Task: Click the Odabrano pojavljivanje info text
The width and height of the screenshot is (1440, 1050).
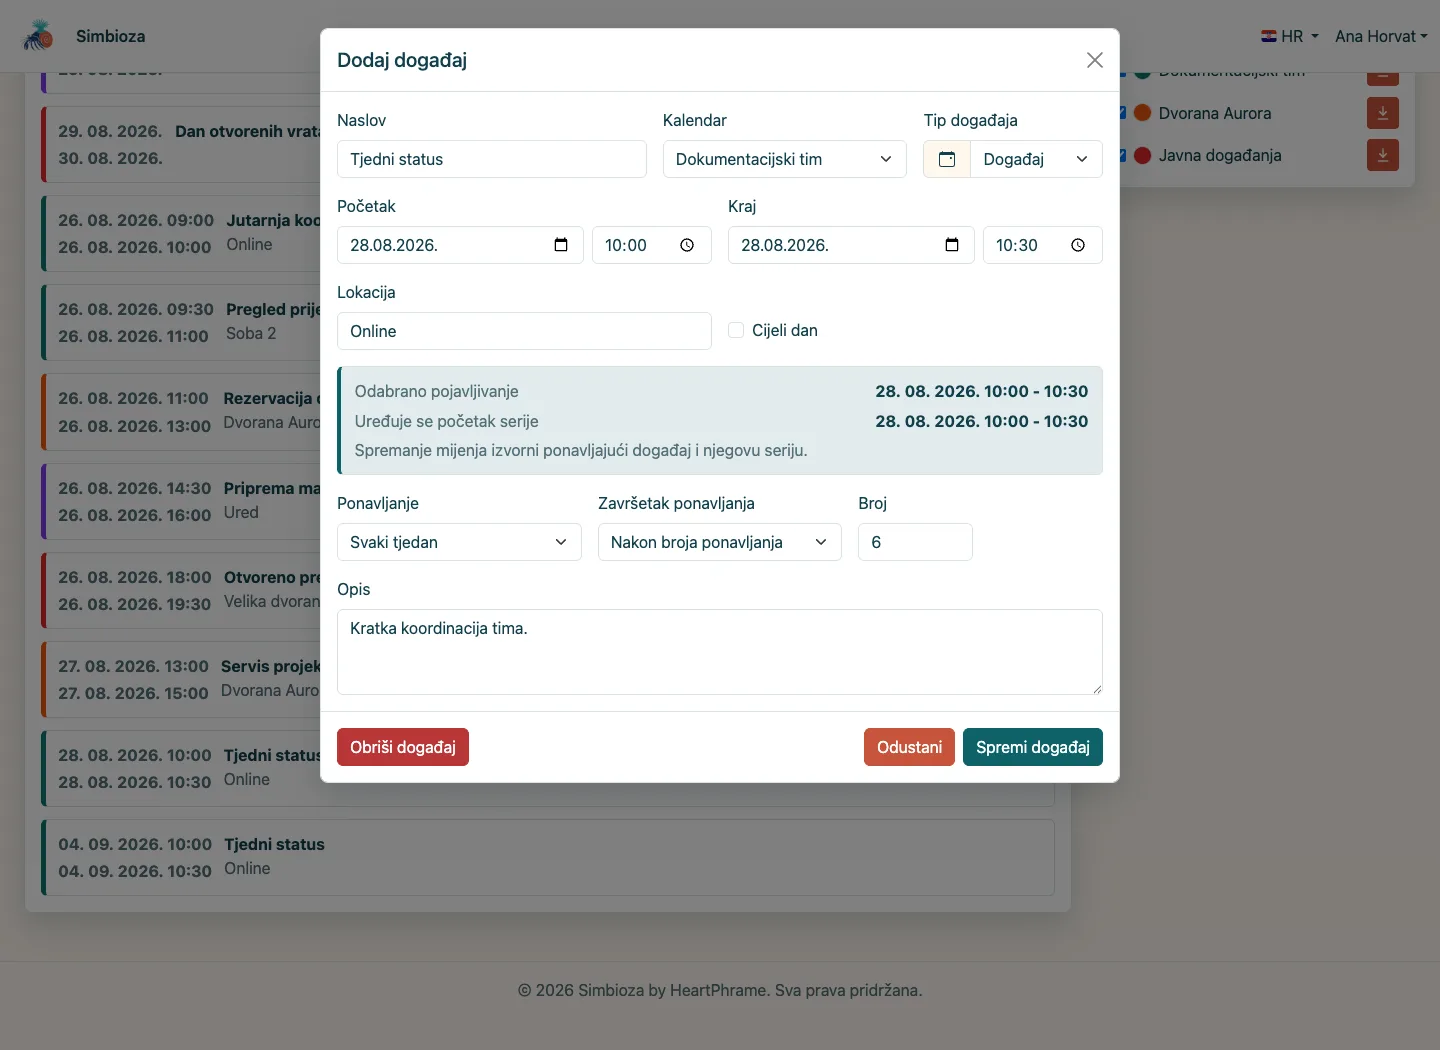Action: tap(436, 391)
